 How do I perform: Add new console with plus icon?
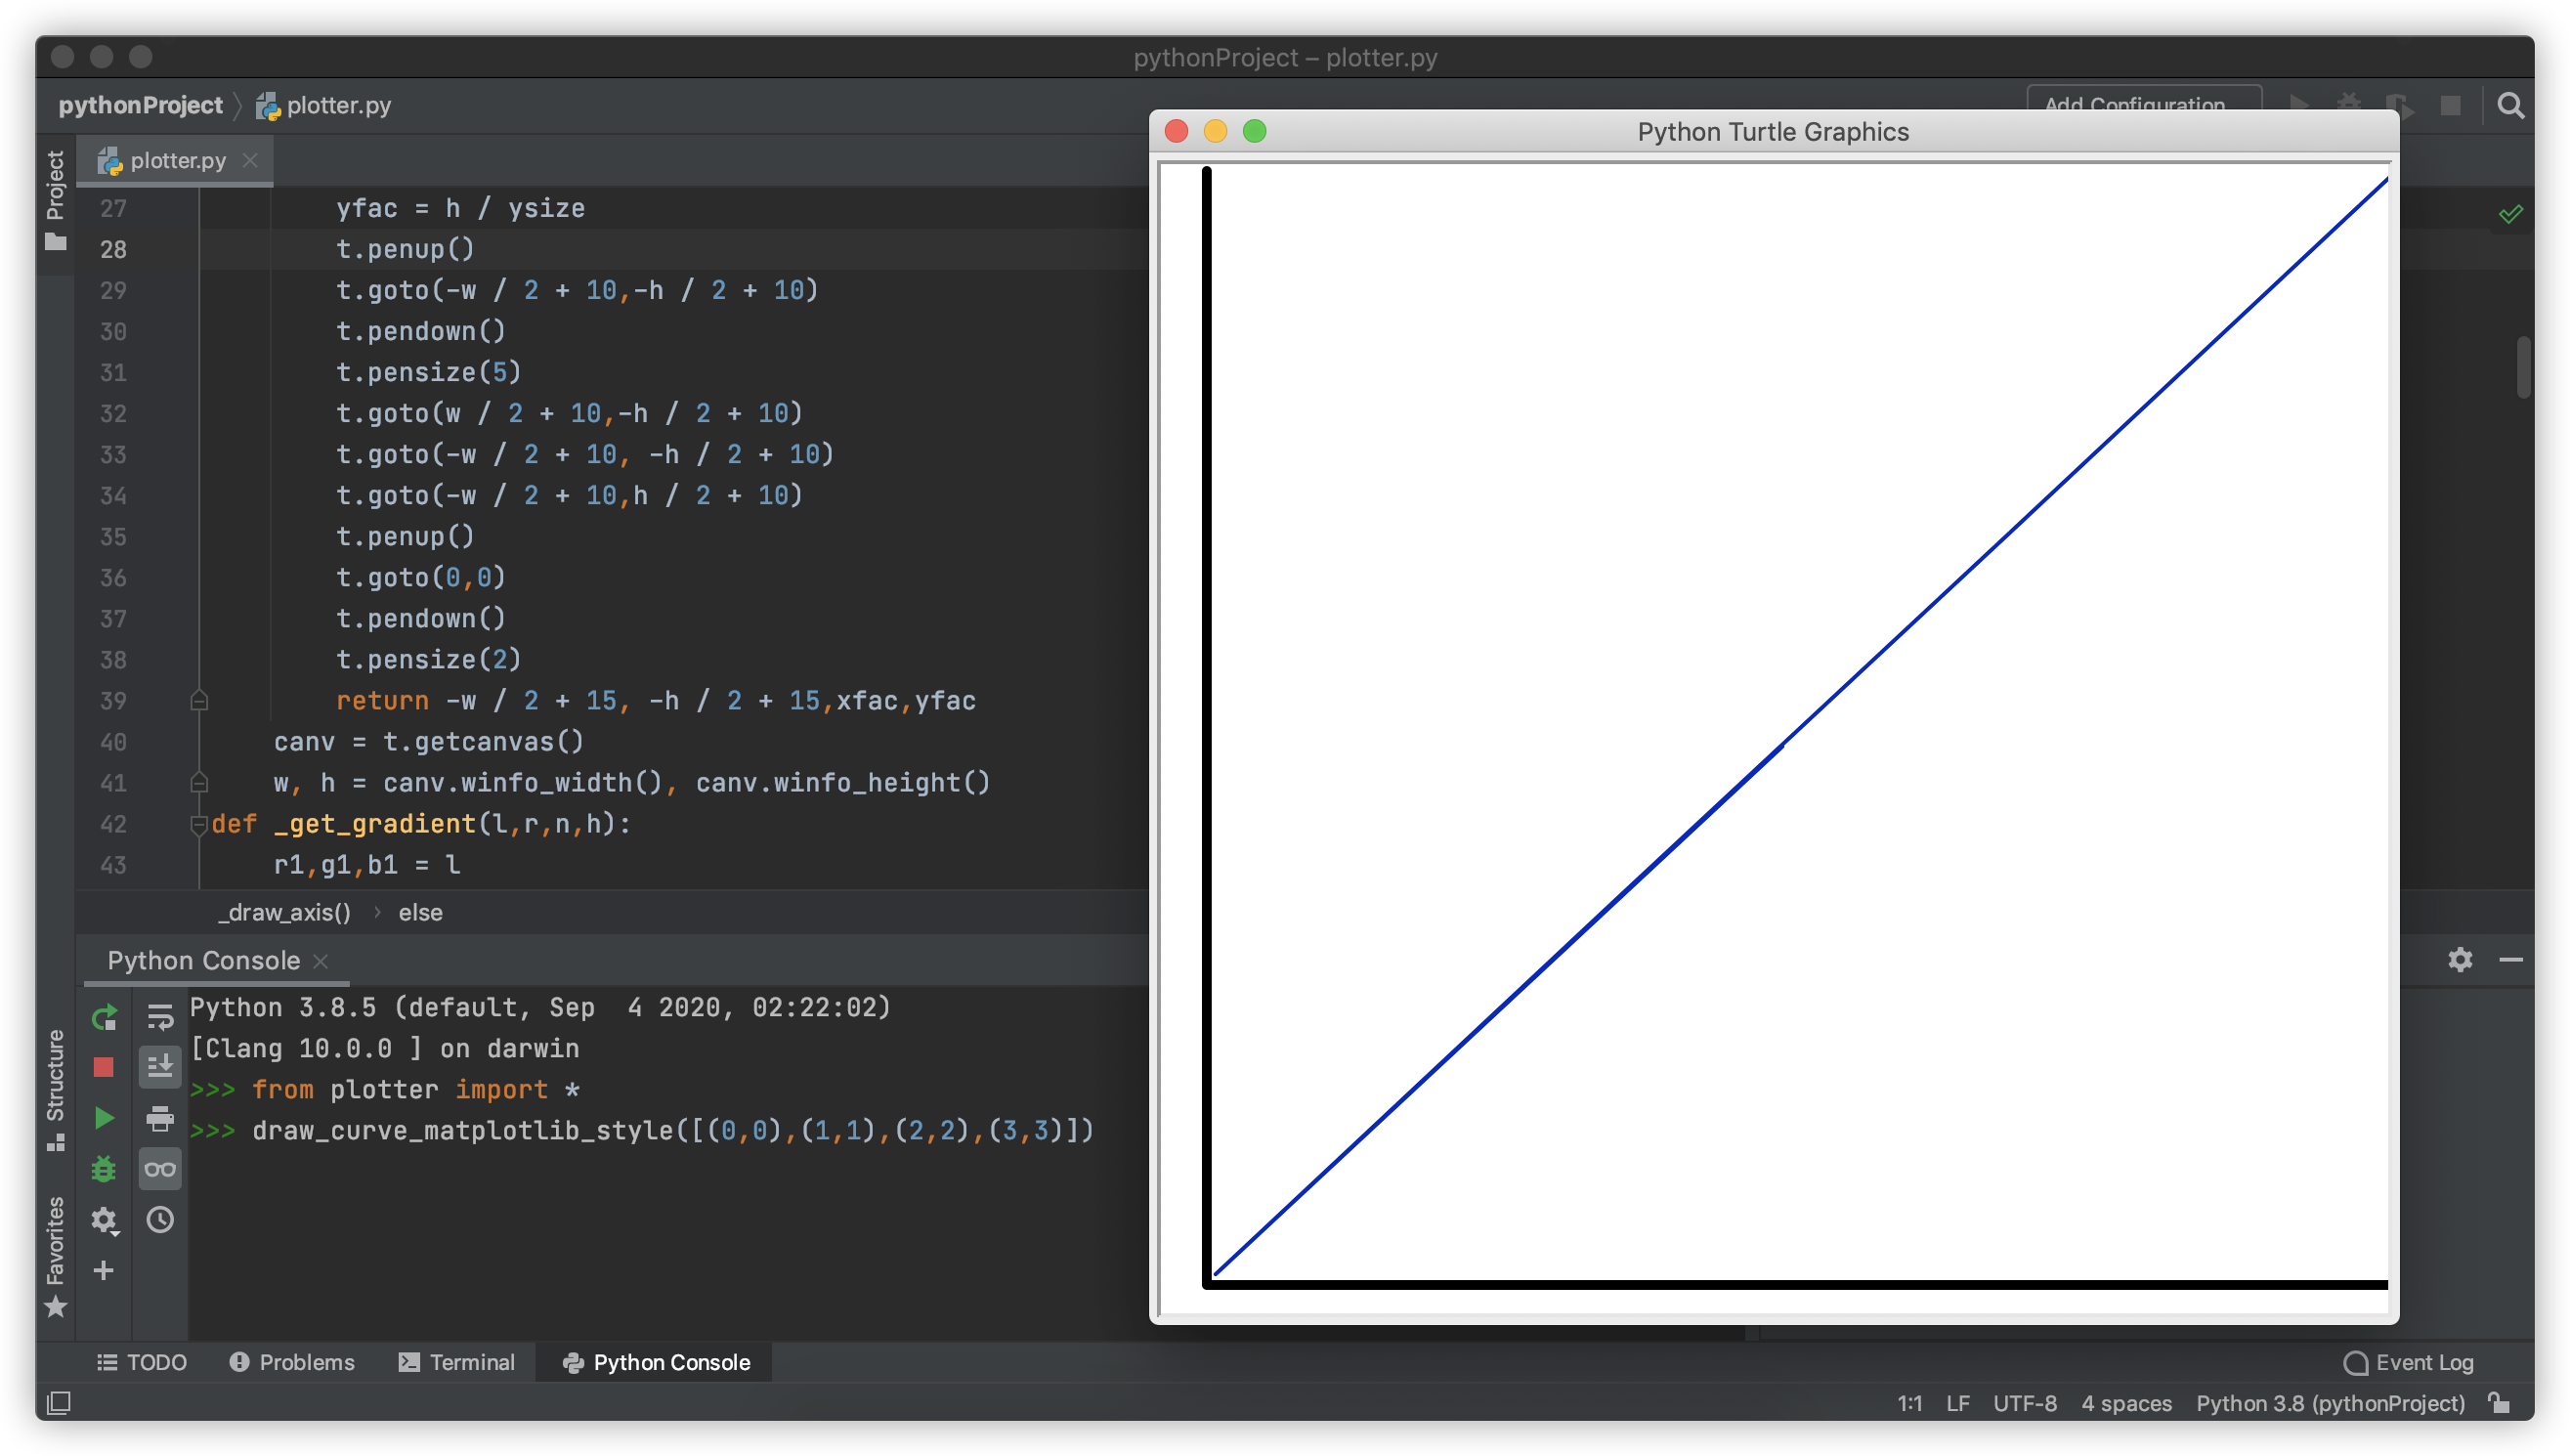point(104,1271)
